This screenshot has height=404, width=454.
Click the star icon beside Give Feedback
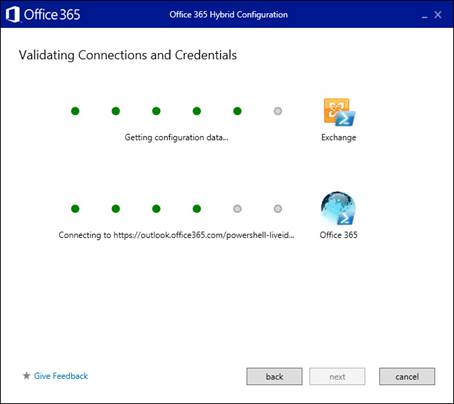pos(26,376)
